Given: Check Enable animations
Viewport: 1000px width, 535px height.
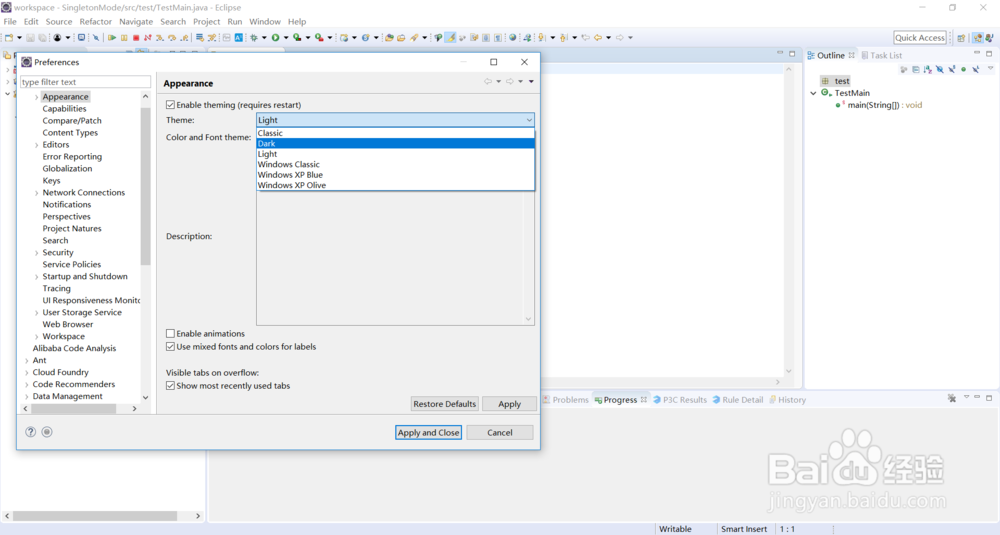Looking at the screenshot, I should click(x=170, y=333).
